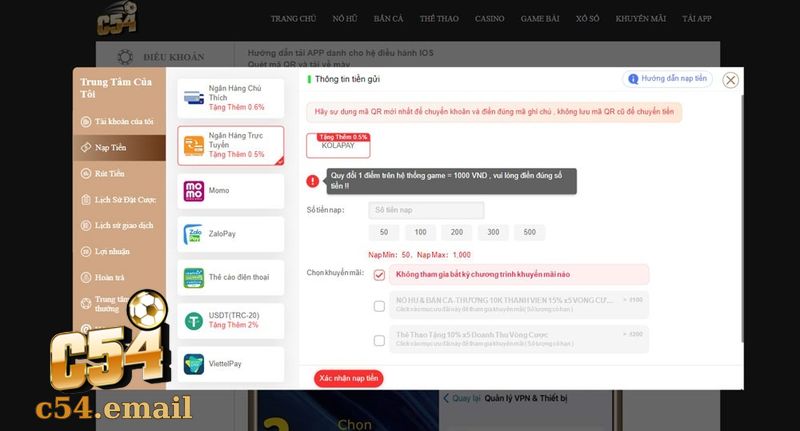Tick the Nổ Hũ & Bắn Cá promotion checkbox

[x=379, y=307]
